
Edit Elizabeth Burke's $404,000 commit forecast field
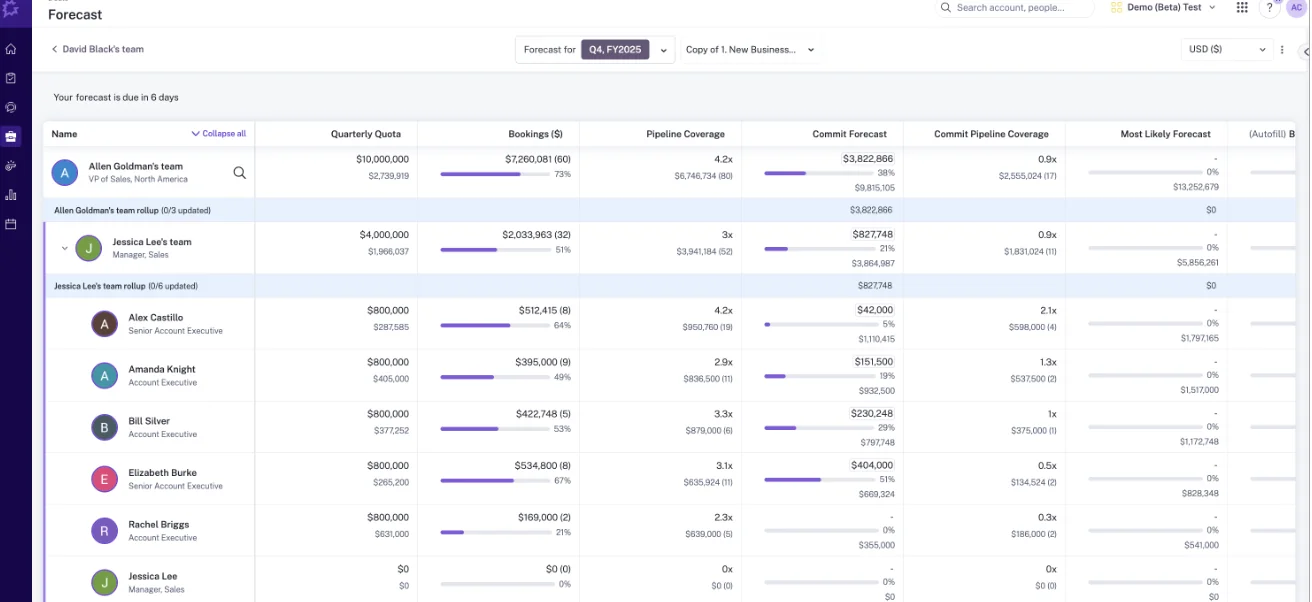coord(872,465)
